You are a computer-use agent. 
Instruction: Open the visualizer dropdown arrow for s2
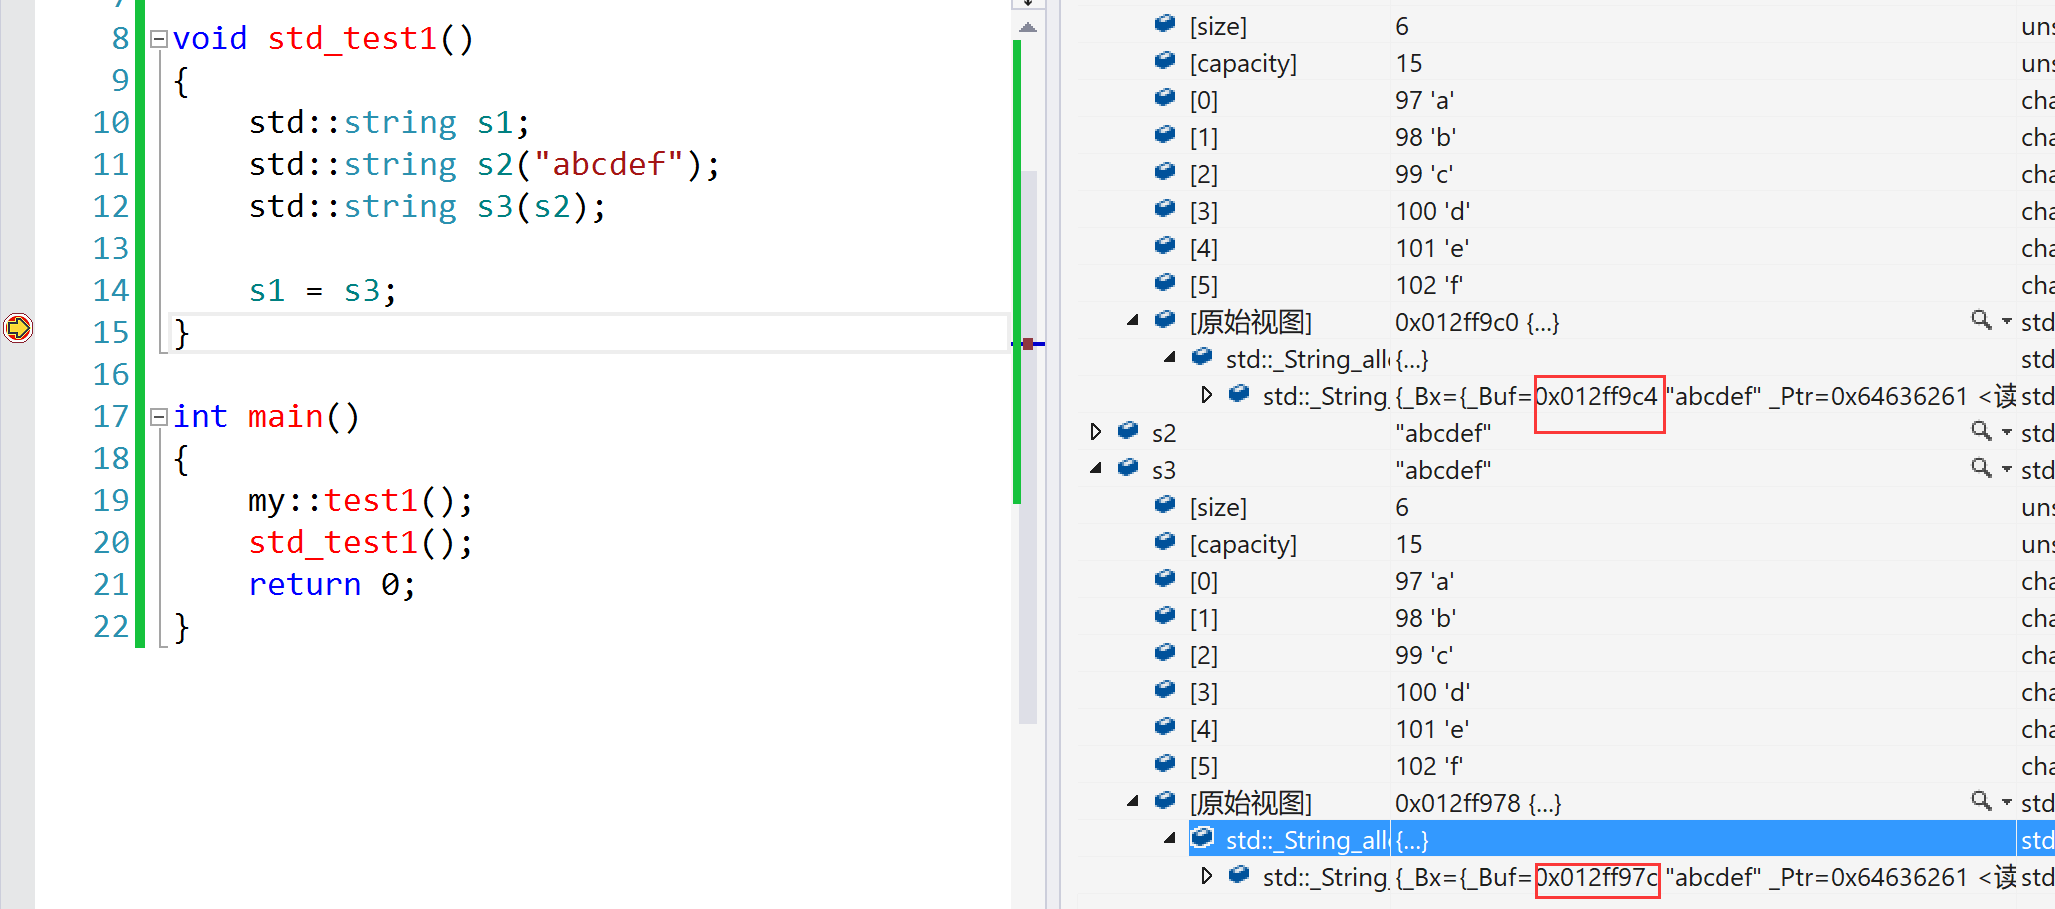pos(2006,432)
